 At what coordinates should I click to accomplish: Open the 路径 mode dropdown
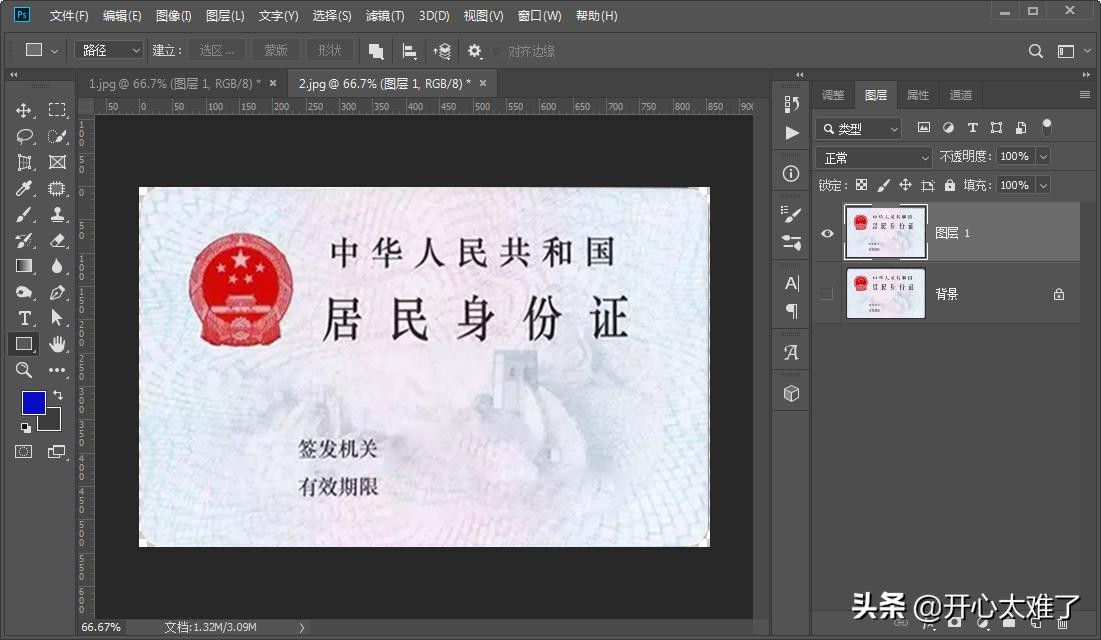click(x=108, y=50)
